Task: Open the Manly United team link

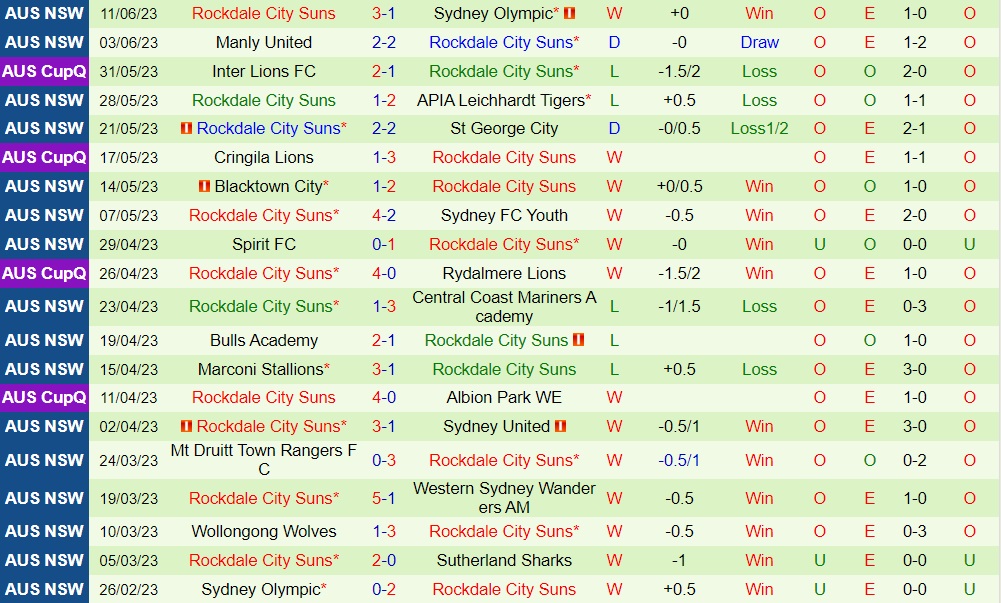Action: 264,43
